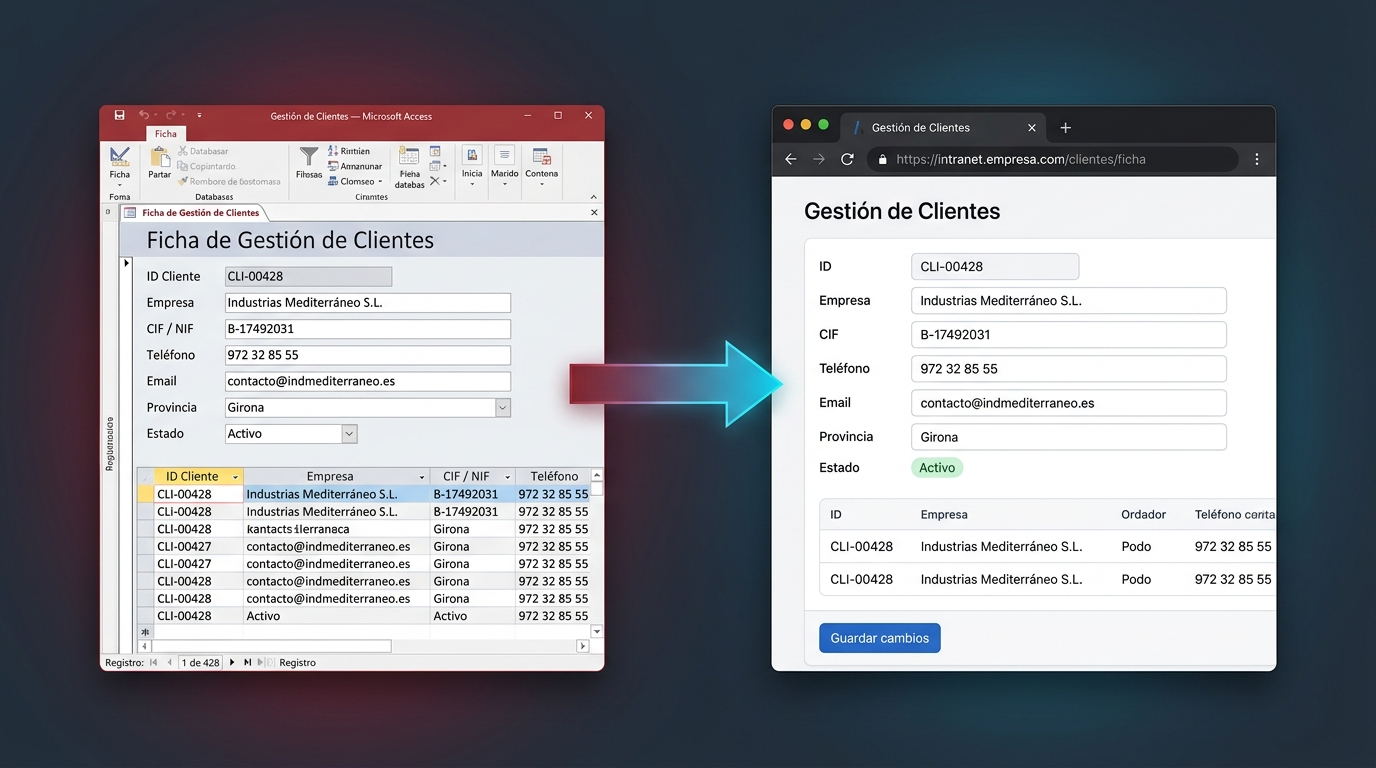Click the datasheet vertical scrollbar down arrow

point(597,632)
